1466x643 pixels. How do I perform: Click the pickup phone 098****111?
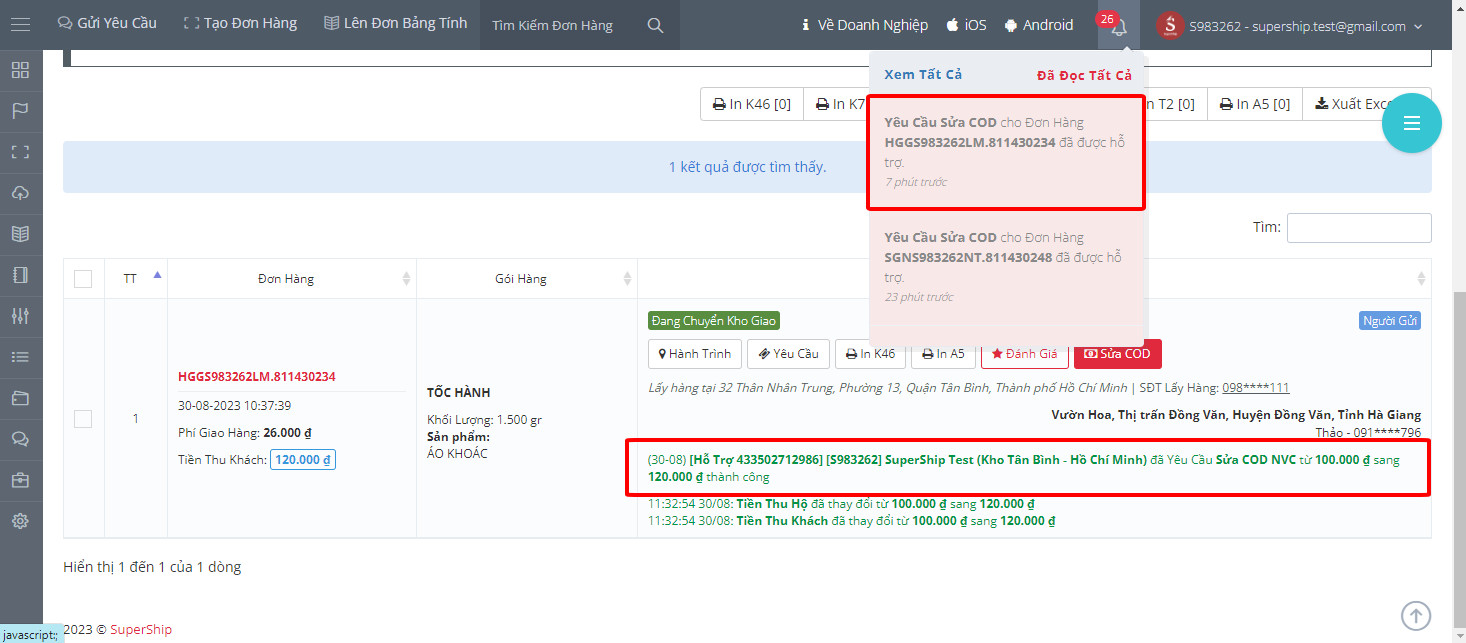point(1255,387)
